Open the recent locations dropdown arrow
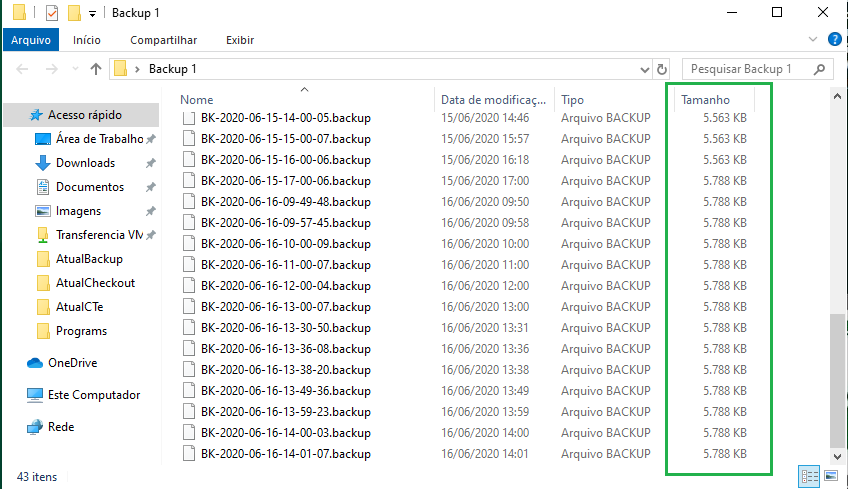849x489 pixels. click(75, 69)
